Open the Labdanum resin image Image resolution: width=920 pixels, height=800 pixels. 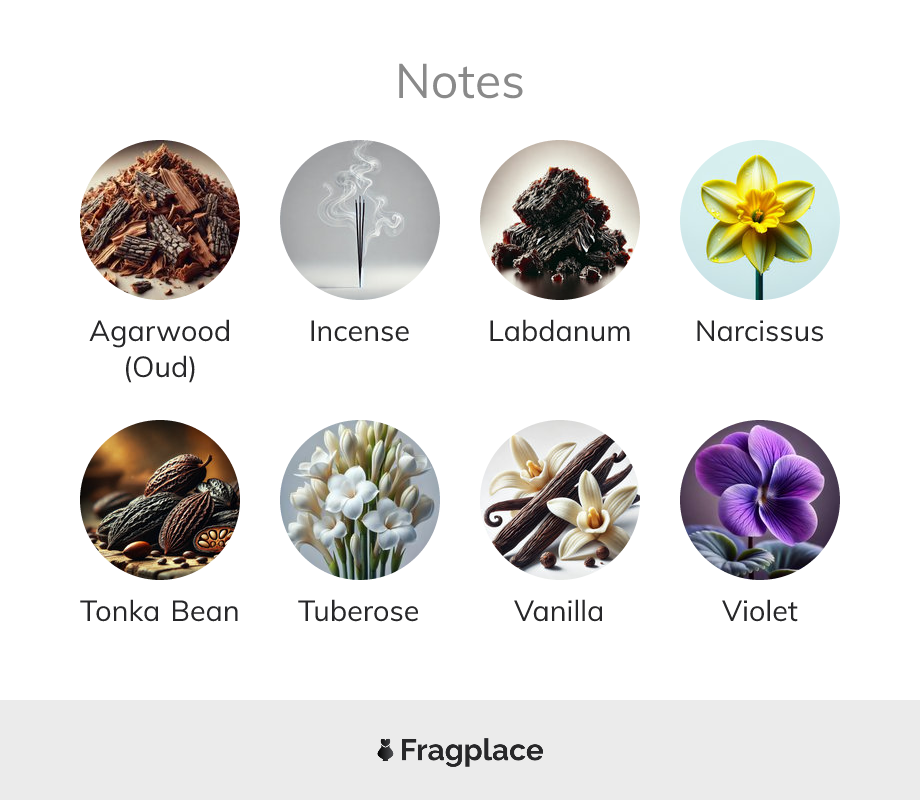[560, 220]
